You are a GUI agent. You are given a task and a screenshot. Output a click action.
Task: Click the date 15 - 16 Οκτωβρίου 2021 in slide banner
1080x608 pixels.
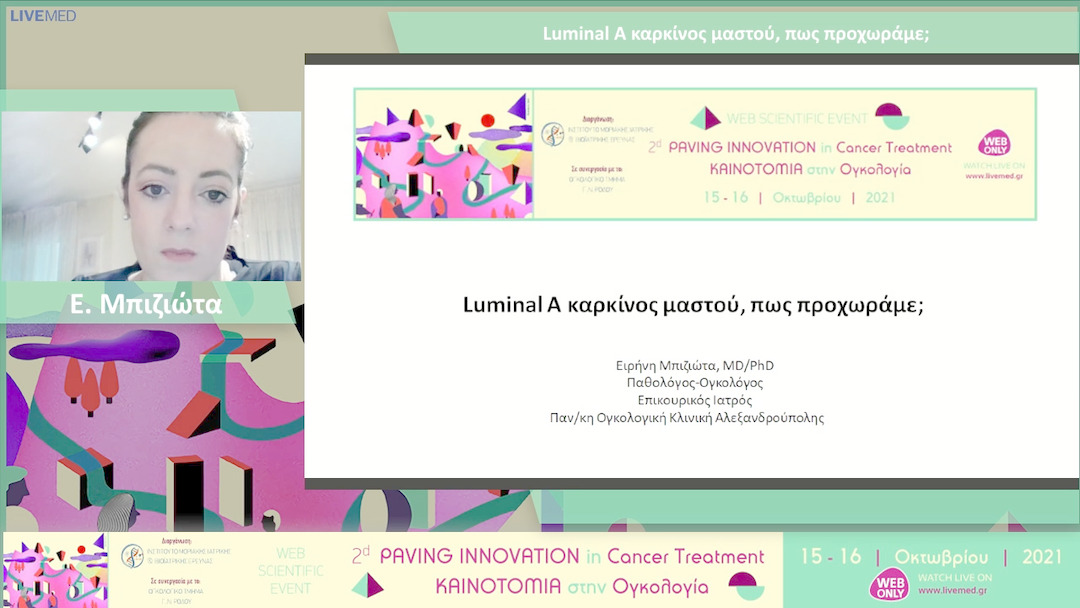(x=799, y=198)
